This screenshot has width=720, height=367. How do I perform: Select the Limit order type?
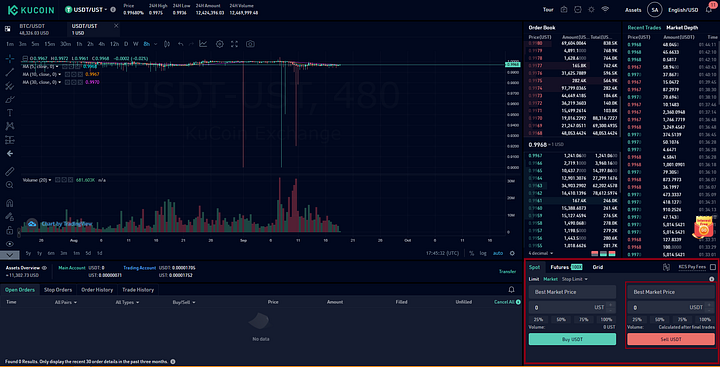(533, 279)
